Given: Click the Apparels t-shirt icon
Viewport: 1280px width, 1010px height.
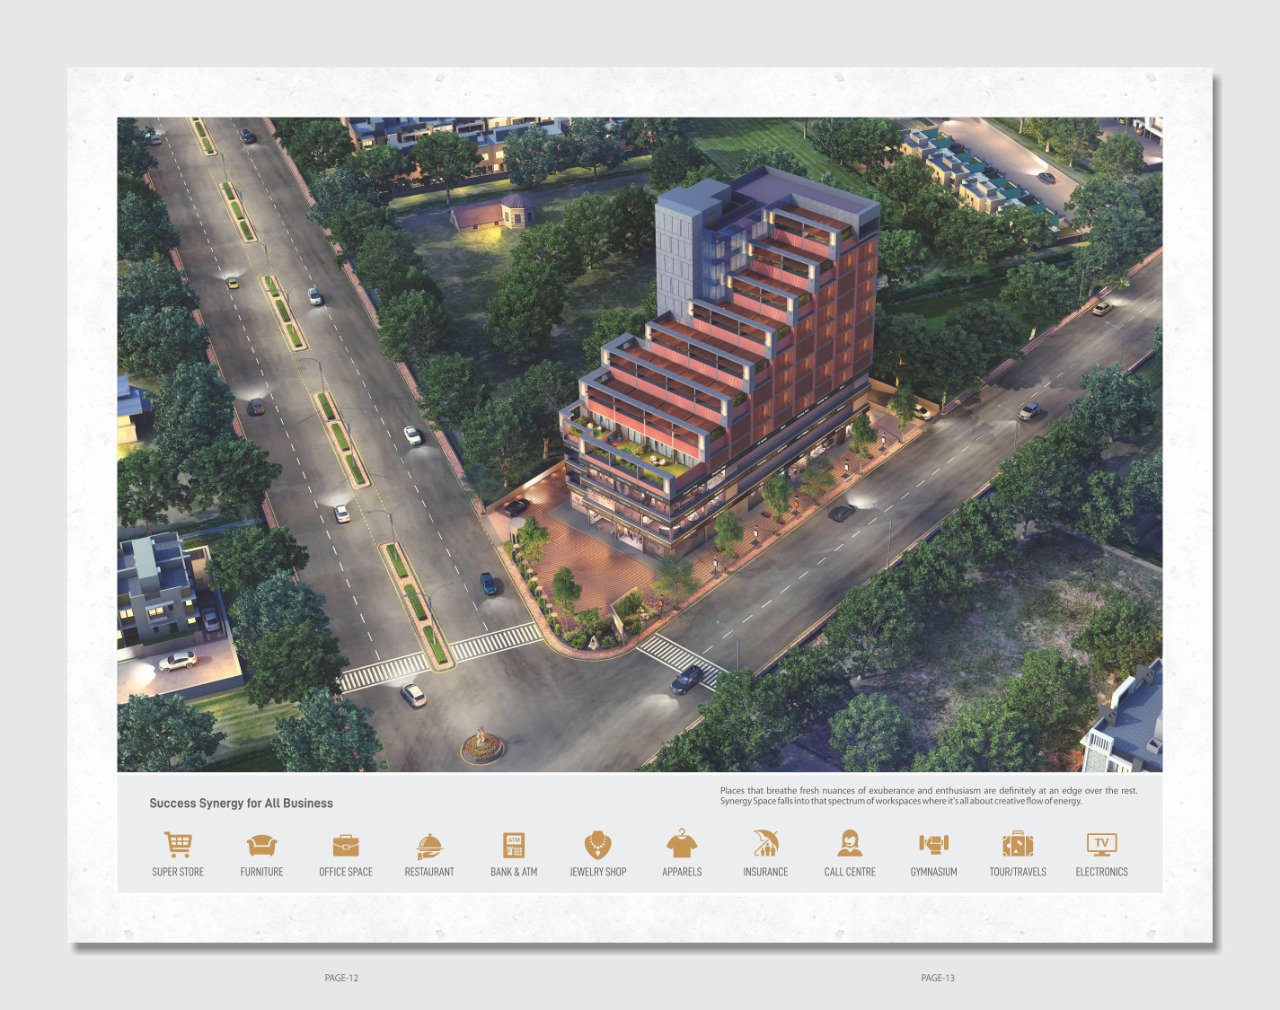Looking at the screenshot, I should (x=682, y=845).
